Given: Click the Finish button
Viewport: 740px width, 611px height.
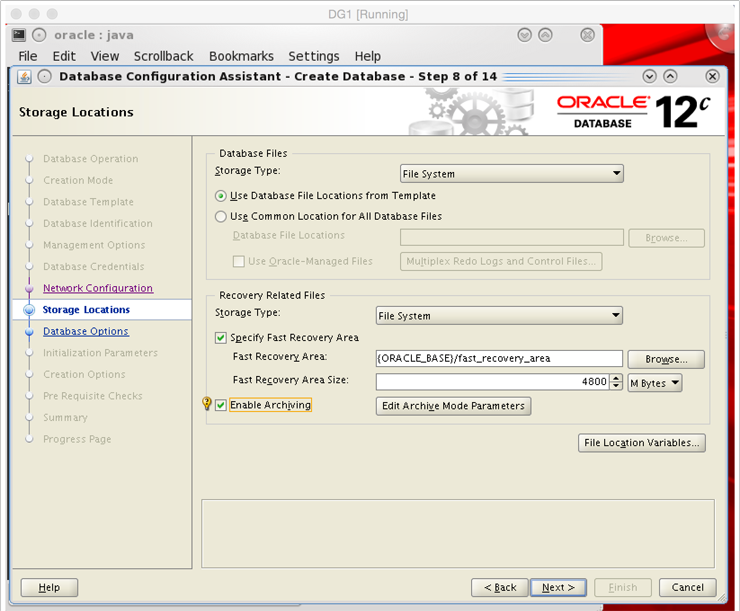Looking at the screenshot, I should 623,587.
